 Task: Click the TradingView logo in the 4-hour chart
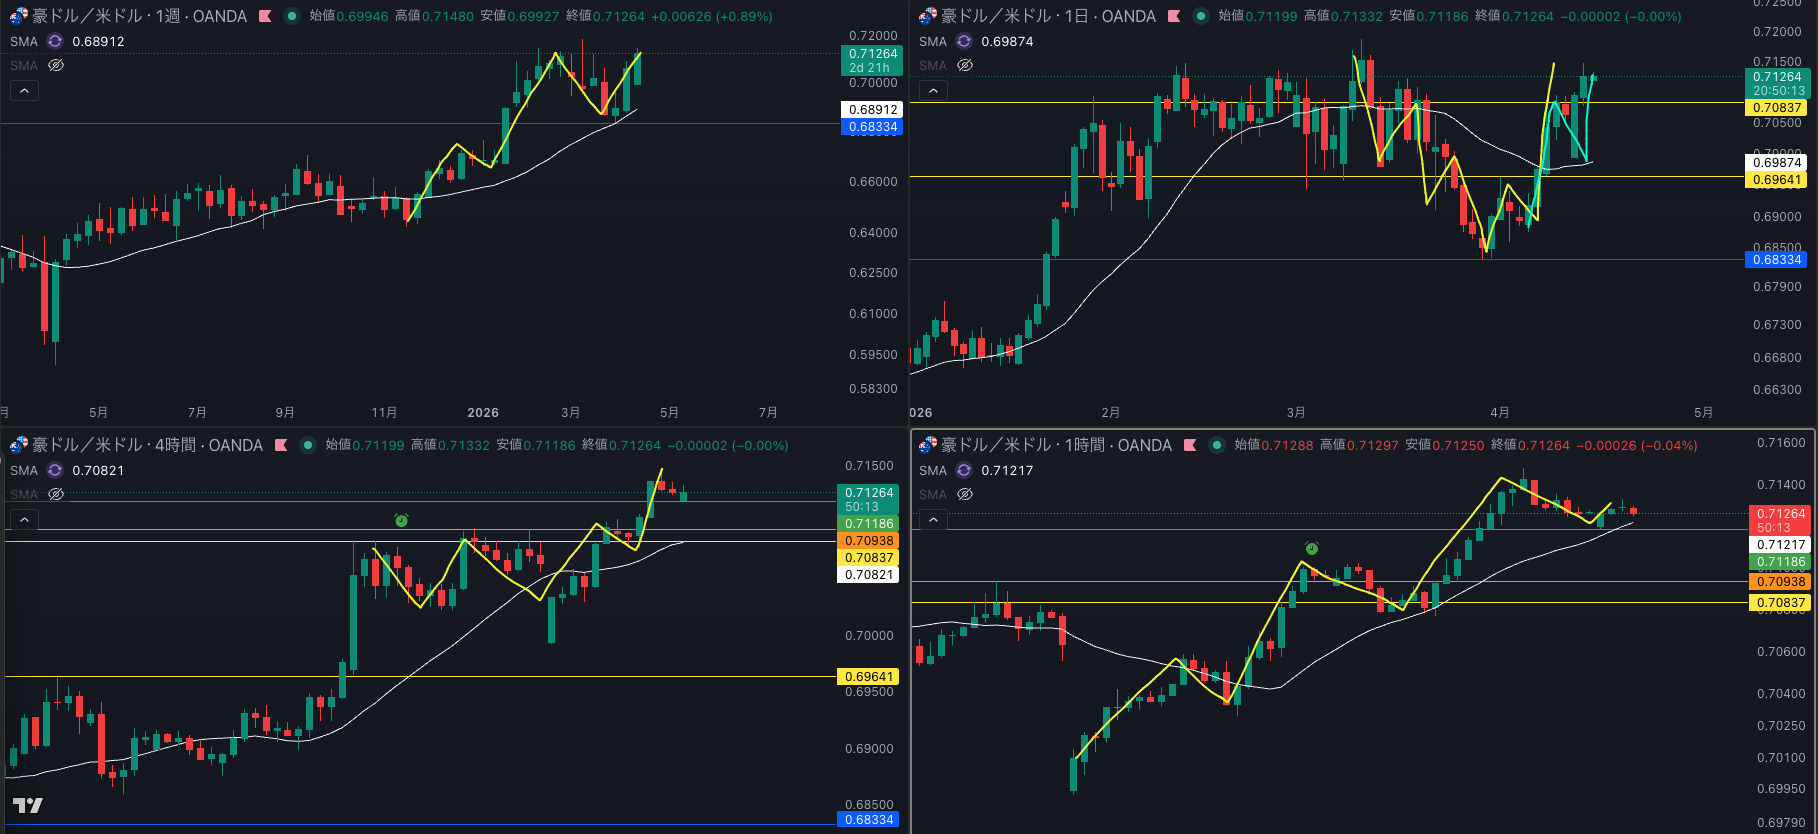(x=27, y=805)
